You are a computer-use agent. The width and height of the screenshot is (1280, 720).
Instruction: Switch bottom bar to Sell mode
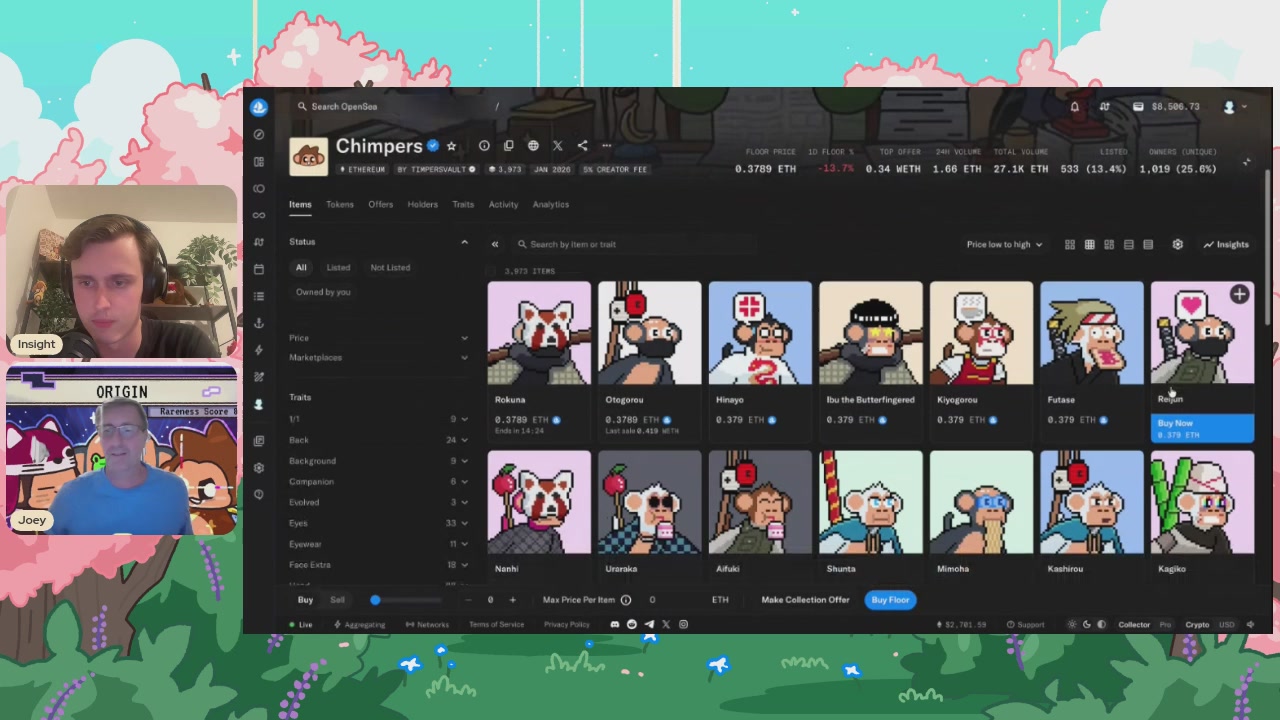coord(337,600)
